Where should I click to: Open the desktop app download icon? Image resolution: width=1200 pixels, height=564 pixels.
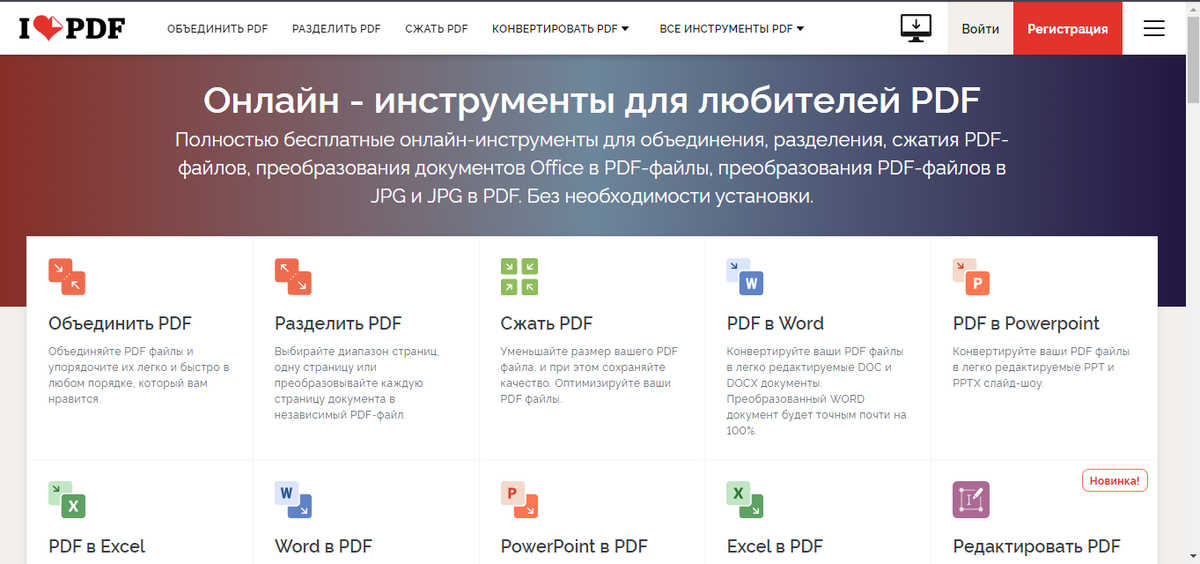[x=916, y=28]
